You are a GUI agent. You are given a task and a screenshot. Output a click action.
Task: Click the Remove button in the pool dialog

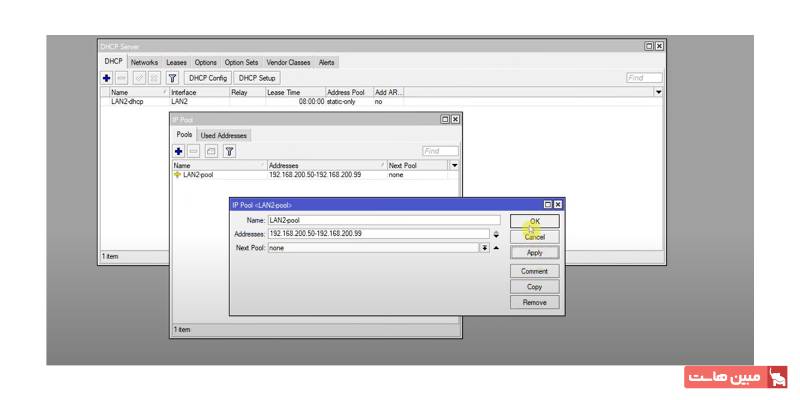click(535, 303)
